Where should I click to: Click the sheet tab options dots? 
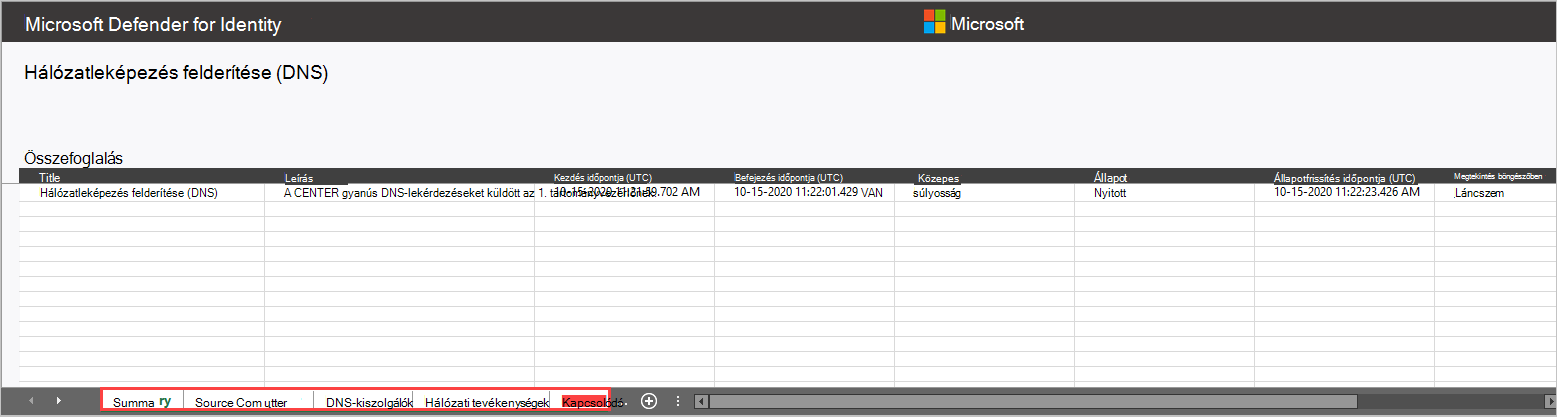(678, 401)
